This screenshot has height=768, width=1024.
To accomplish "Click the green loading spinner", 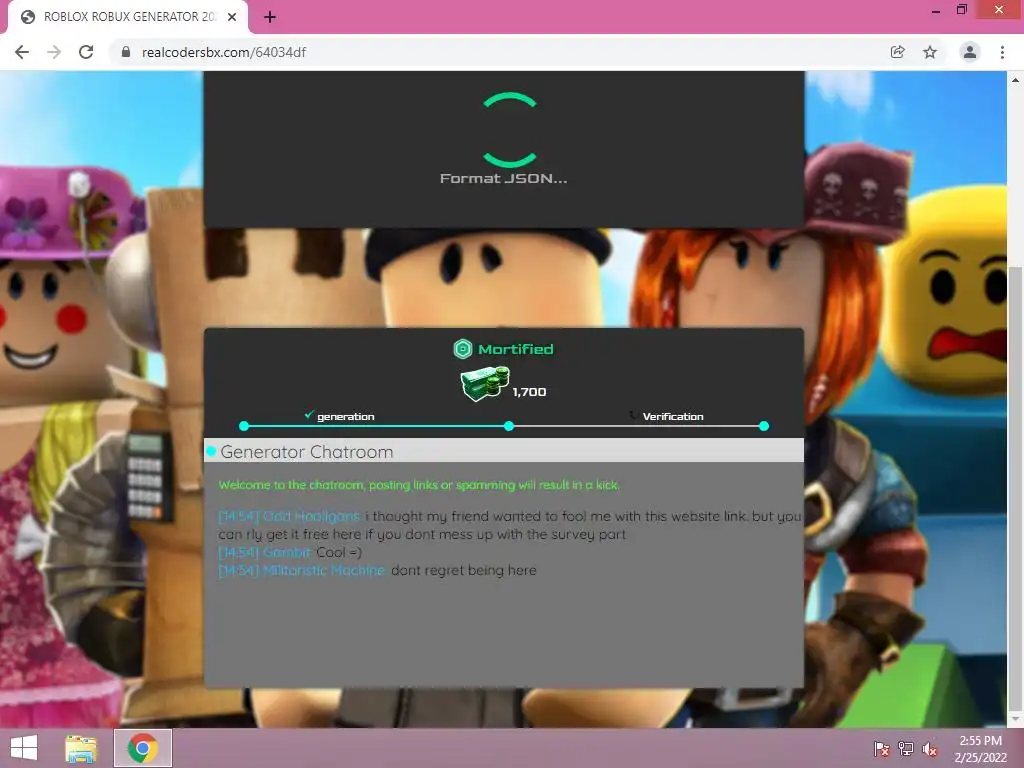I will pos(509,129).
